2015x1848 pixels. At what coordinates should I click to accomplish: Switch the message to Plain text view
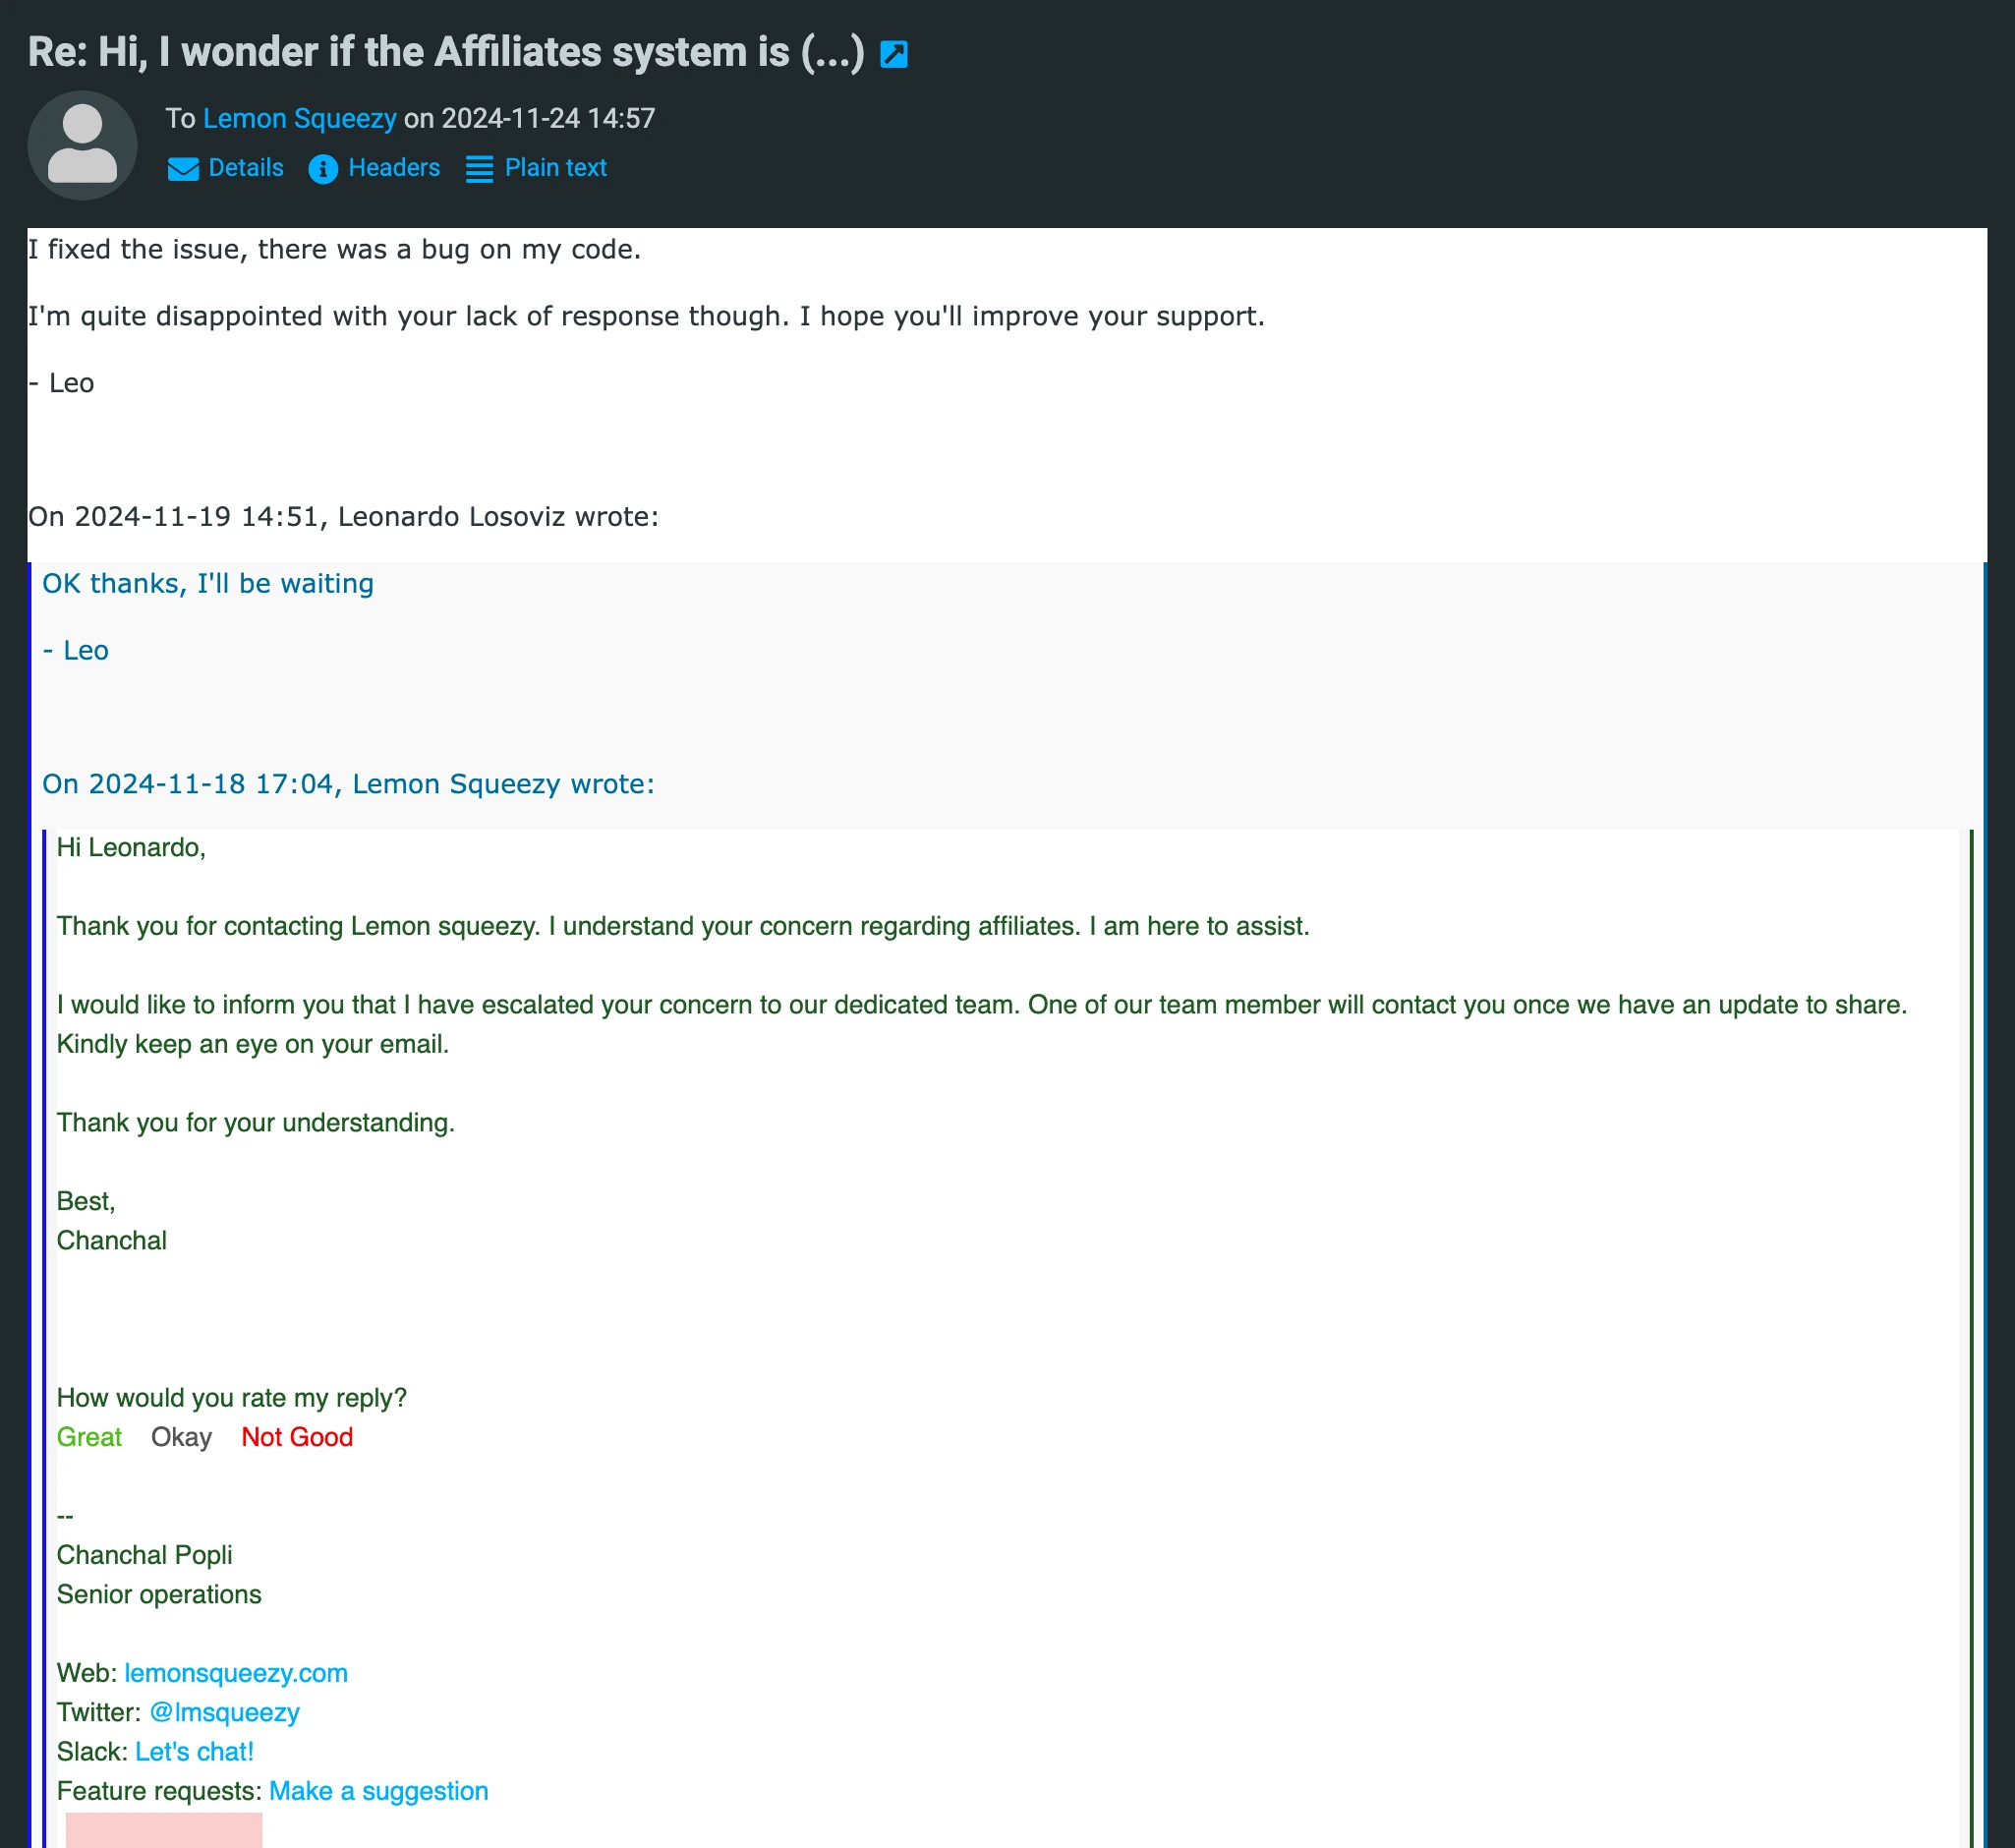click(x=555, y=168)
